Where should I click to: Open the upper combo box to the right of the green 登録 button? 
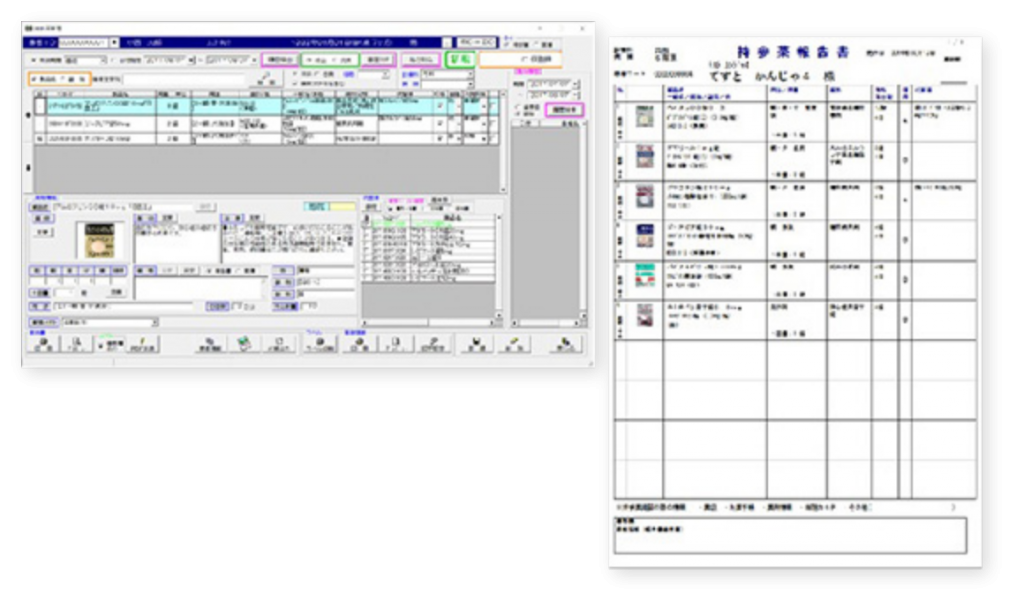coord(447,74)
